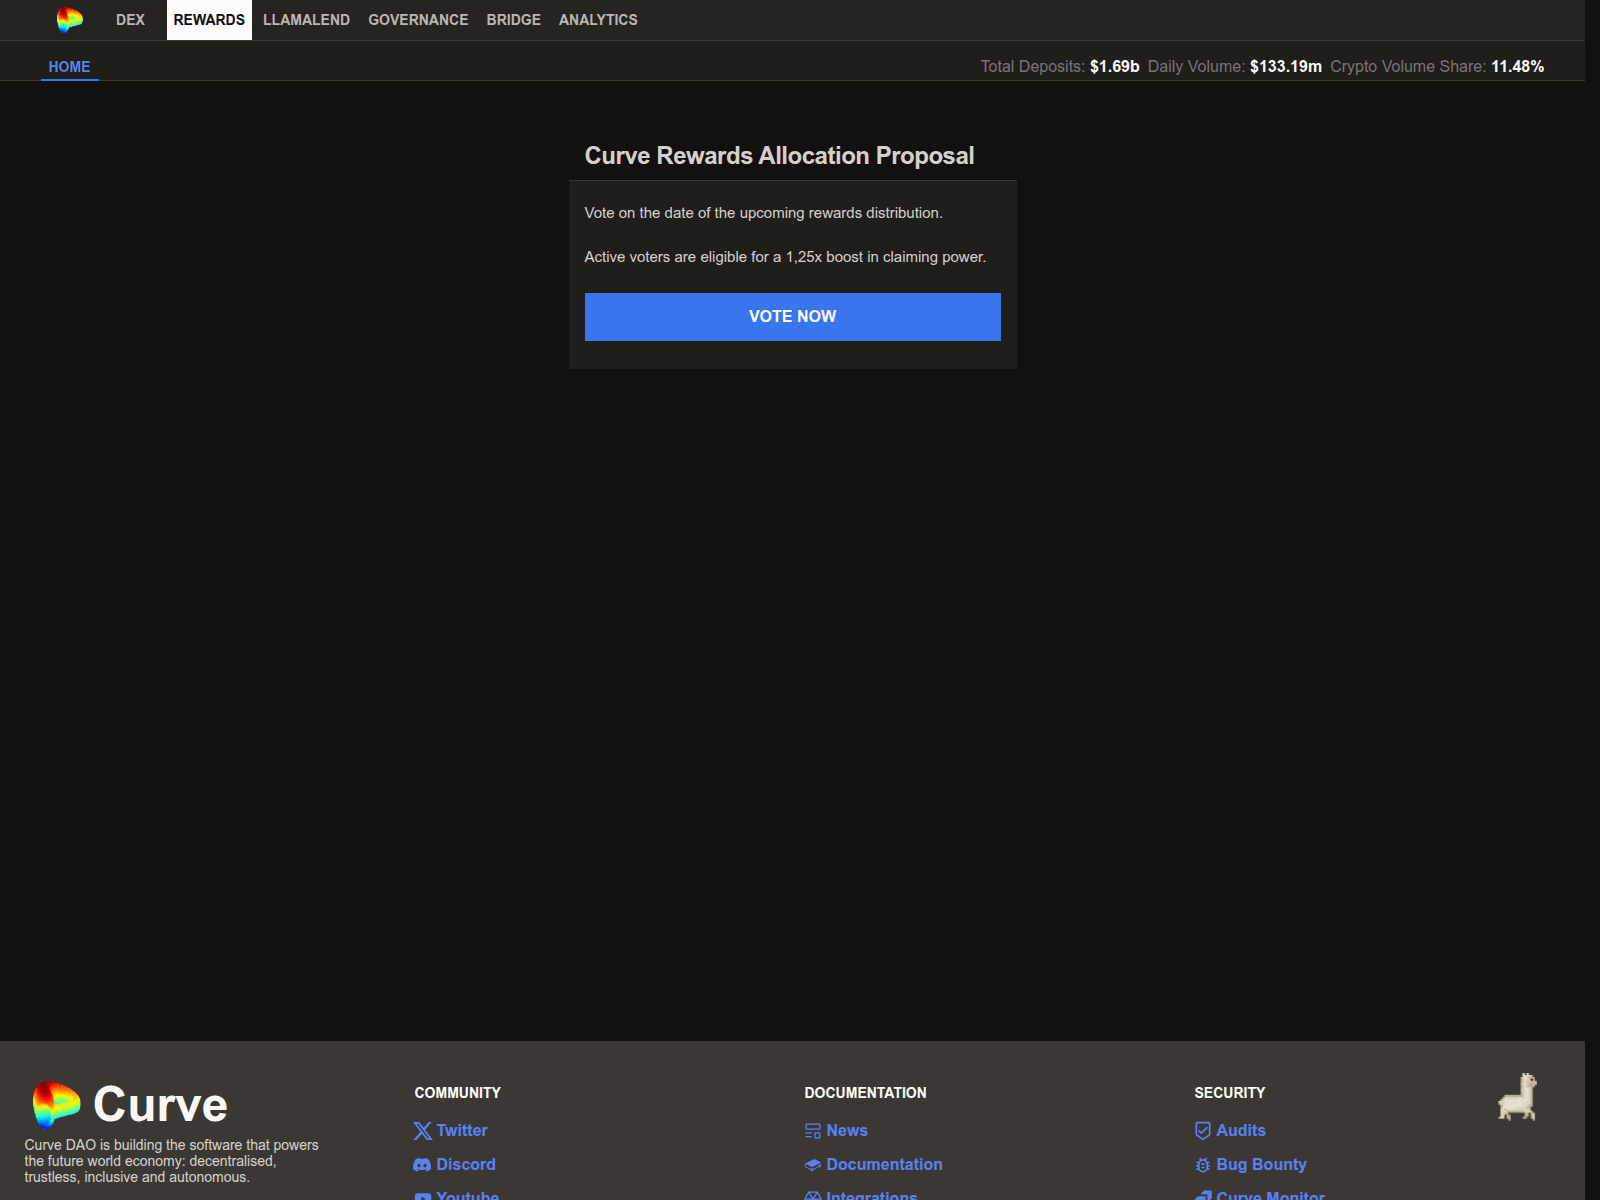The width and height of the screenshot is (1600, 1200).
Task: Open the Audits link
Action: click(x=1241, y=1131)
